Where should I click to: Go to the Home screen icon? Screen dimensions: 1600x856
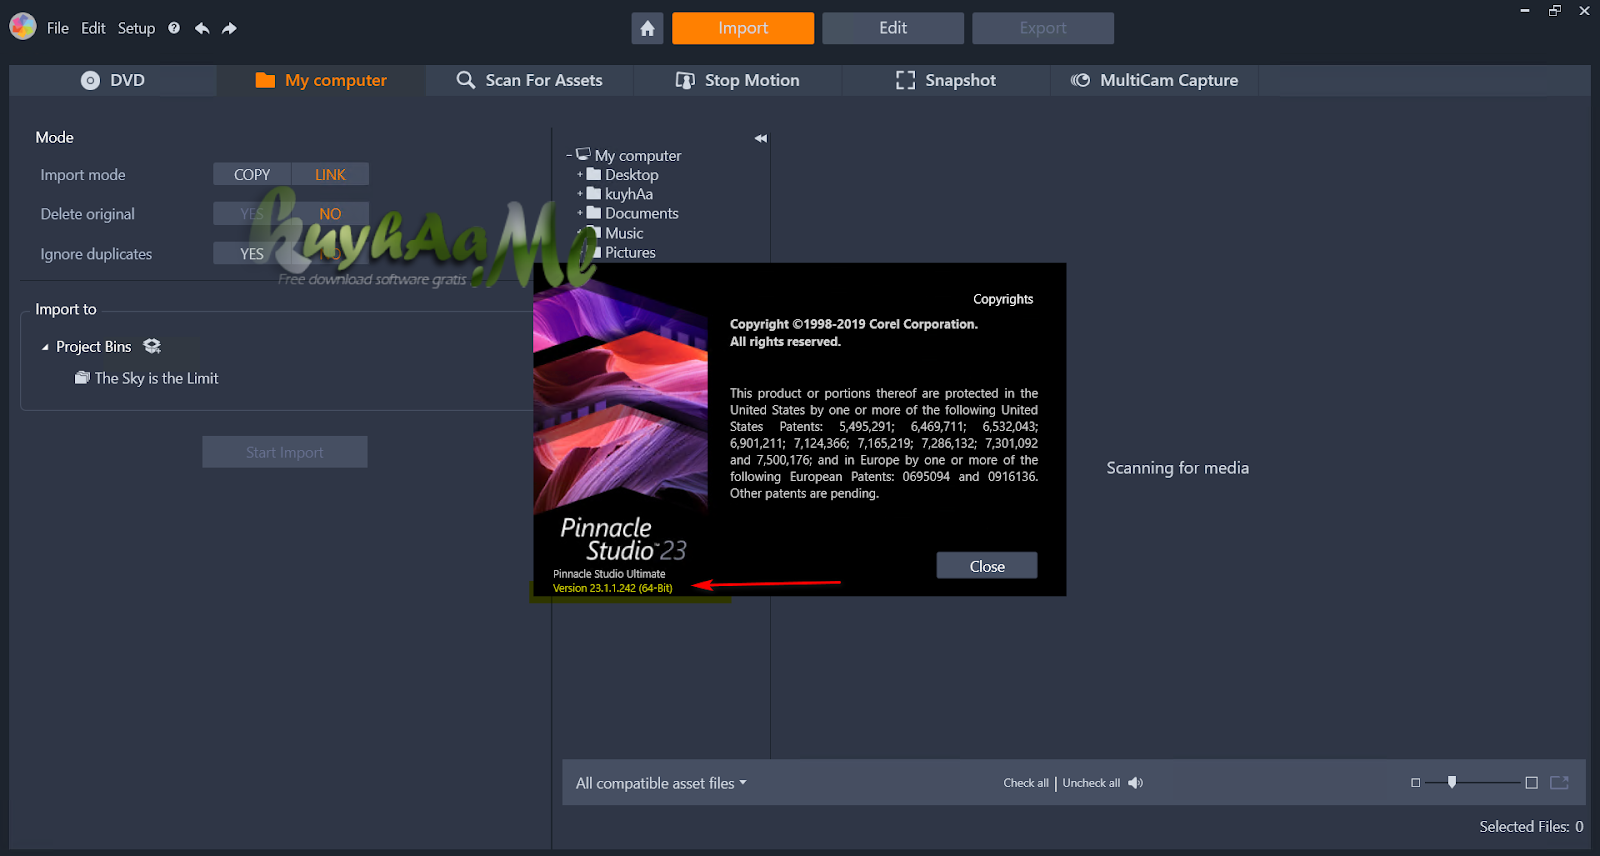click(x=647, y=28)
